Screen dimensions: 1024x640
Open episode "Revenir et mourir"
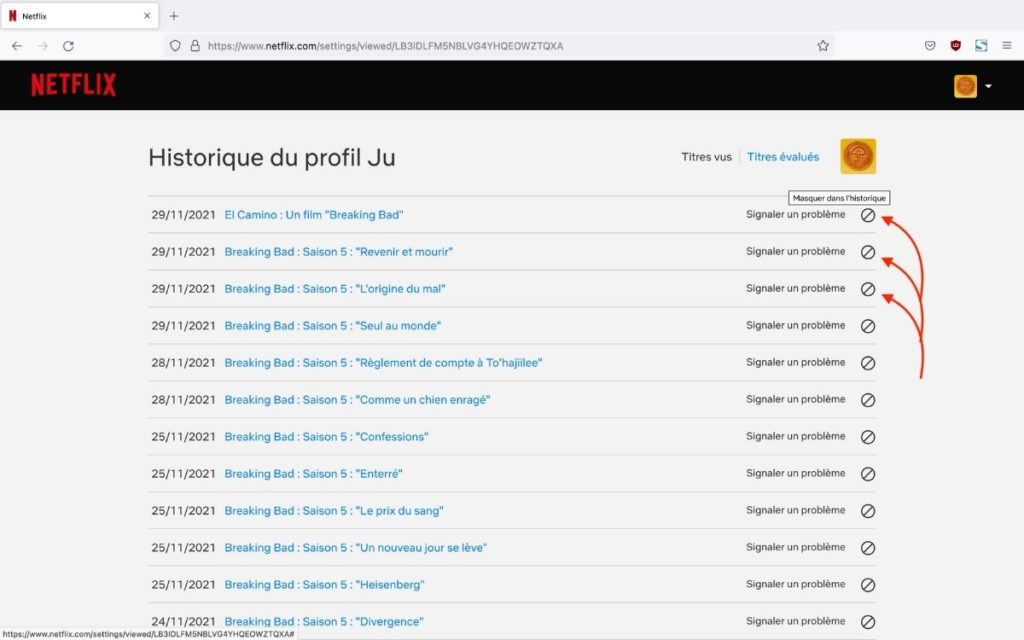pyautogui.click(x=338, y=252)
